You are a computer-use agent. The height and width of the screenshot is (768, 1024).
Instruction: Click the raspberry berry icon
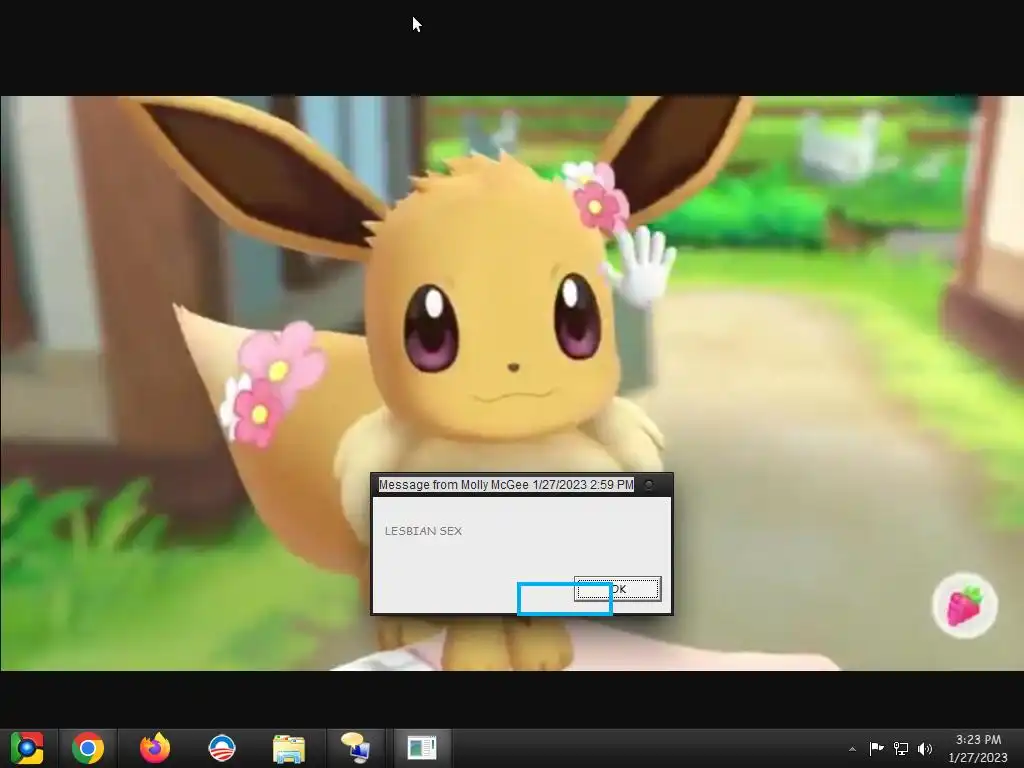(964, 605)
